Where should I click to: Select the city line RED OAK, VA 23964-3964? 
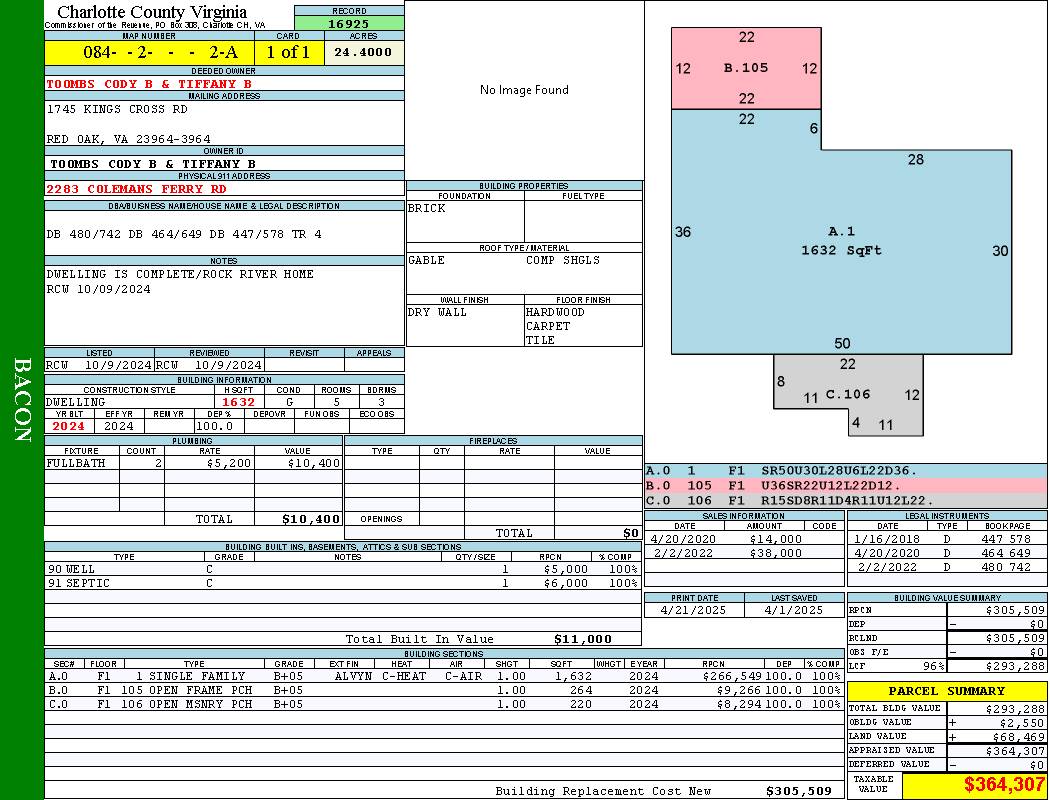(x=129, y=139)
